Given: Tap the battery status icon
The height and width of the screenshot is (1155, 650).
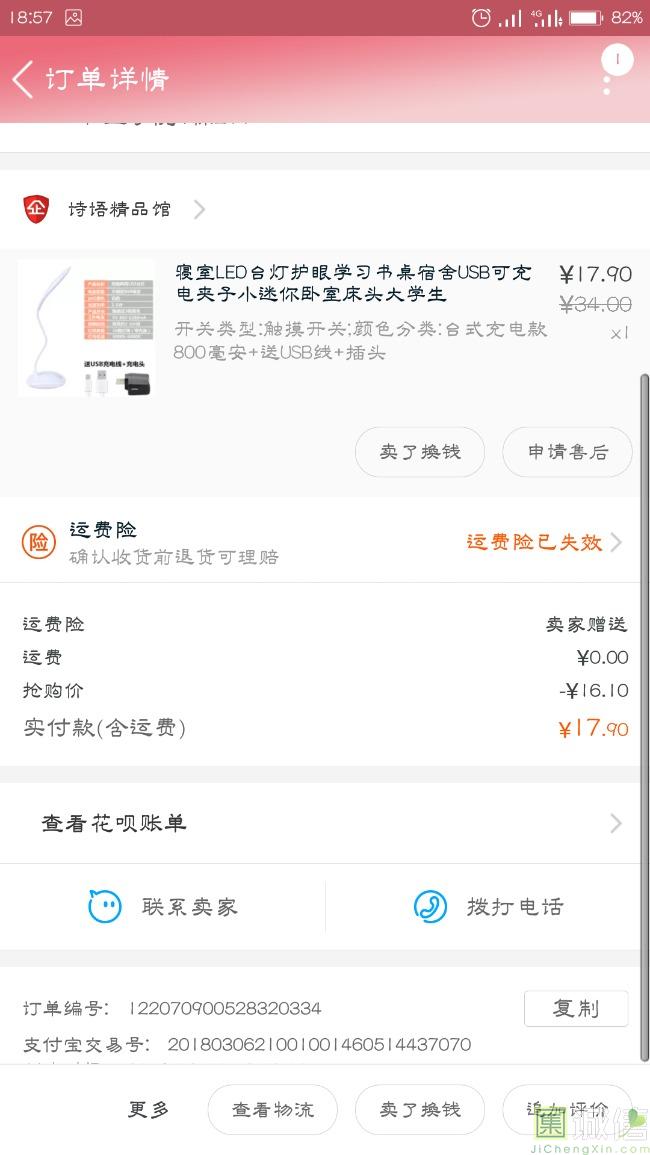Looking at the screenshot, I should point(585,17).
